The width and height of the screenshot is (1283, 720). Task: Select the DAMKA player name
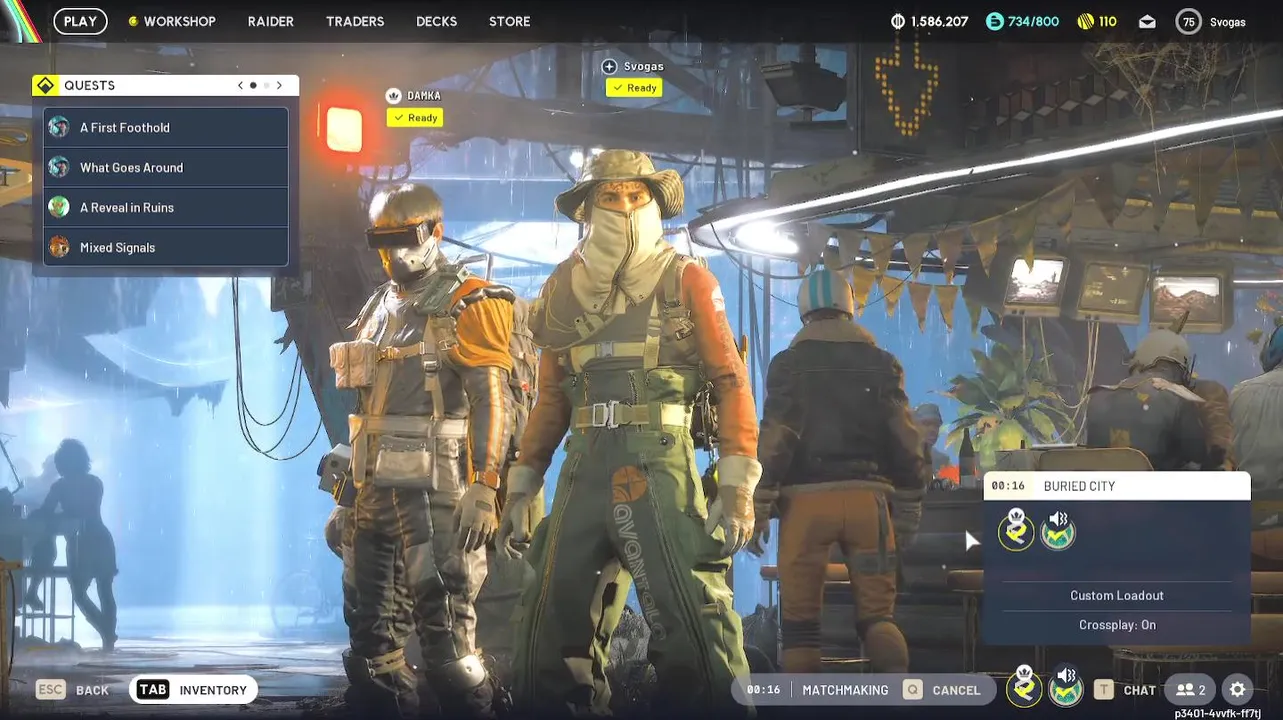point(424,96)
